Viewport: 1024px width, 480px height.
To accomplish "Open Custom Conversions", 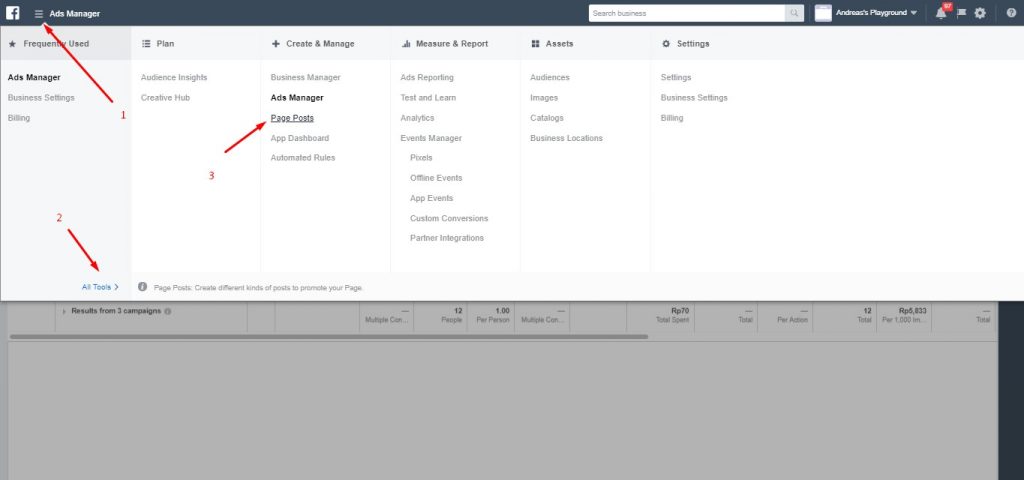I will [449, 218].
